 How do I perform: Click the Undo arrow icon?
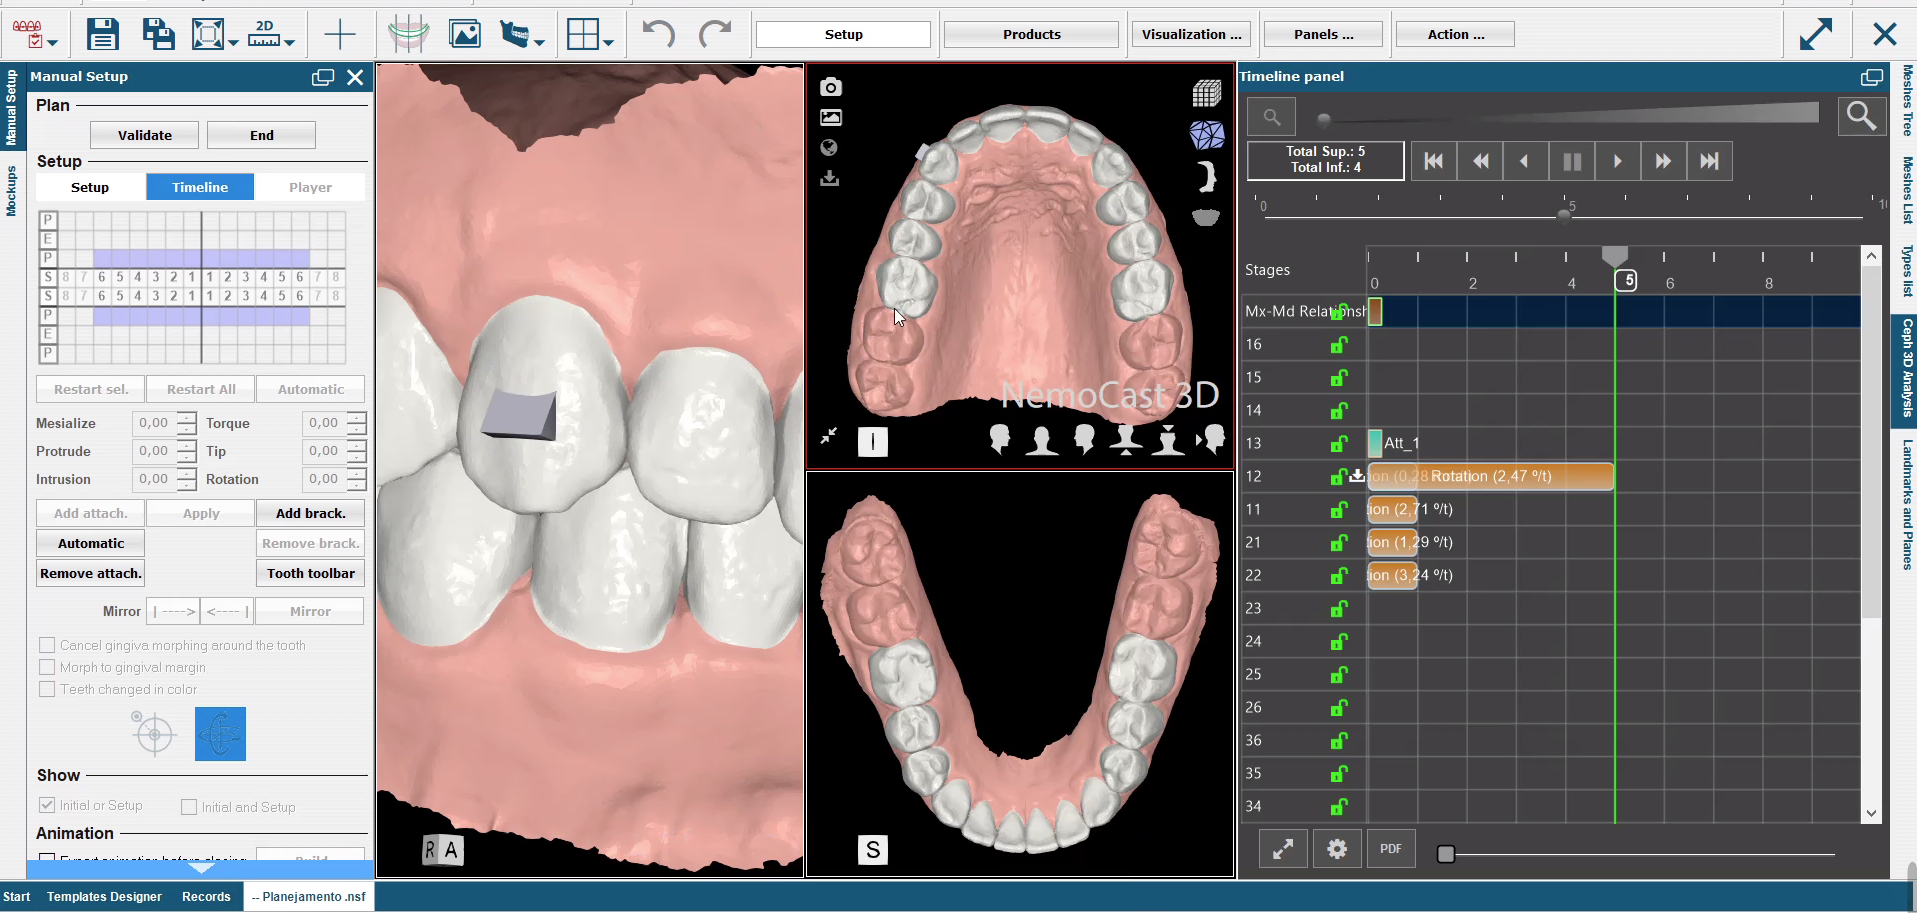tap(658, 34)
